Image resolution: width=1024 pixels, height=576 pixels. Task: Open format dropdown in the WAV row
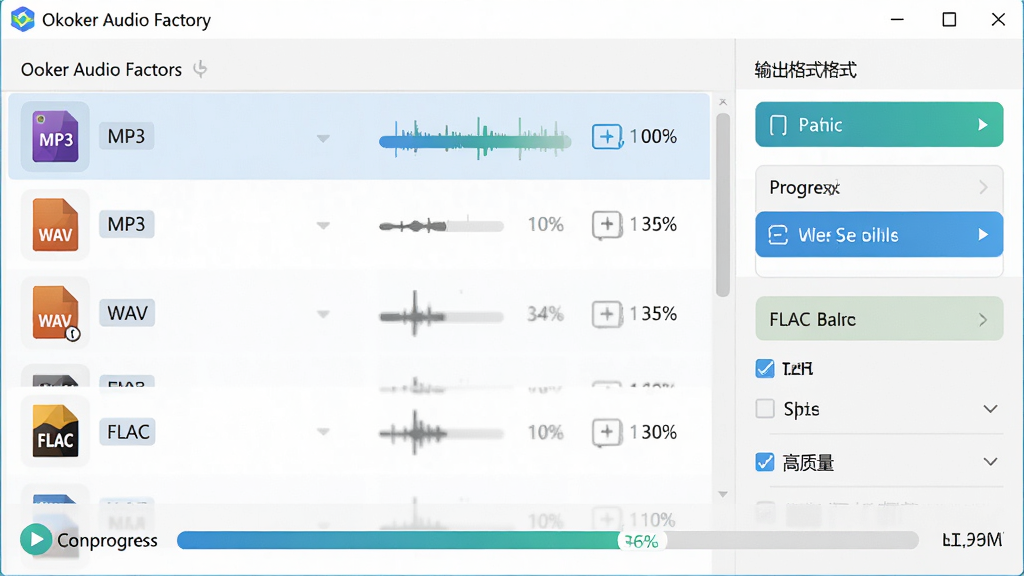[323, 315]
